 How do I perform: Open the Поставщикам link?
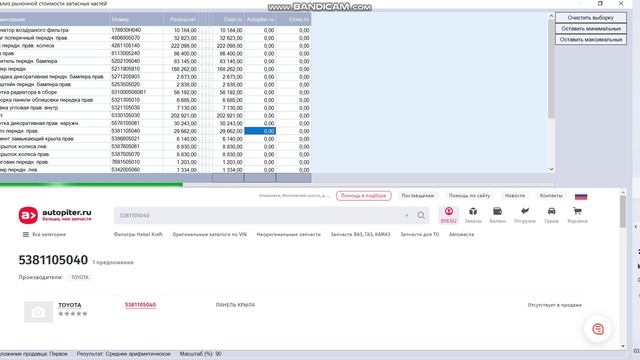[418, 196]
